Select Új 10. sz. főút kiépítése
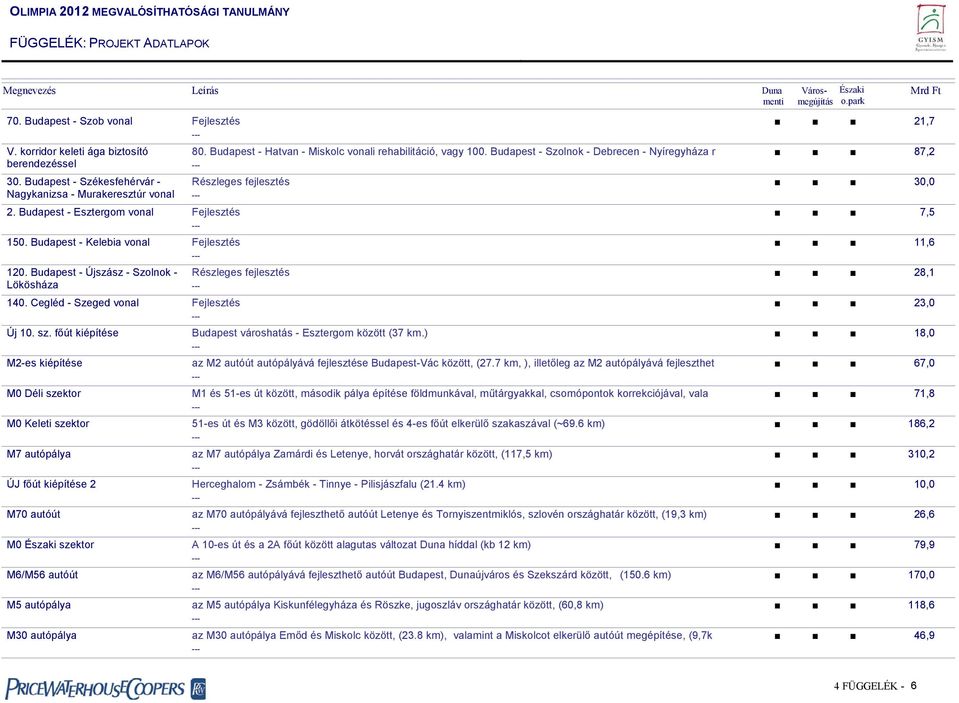 pyautogui.click(x=62, y=333)
